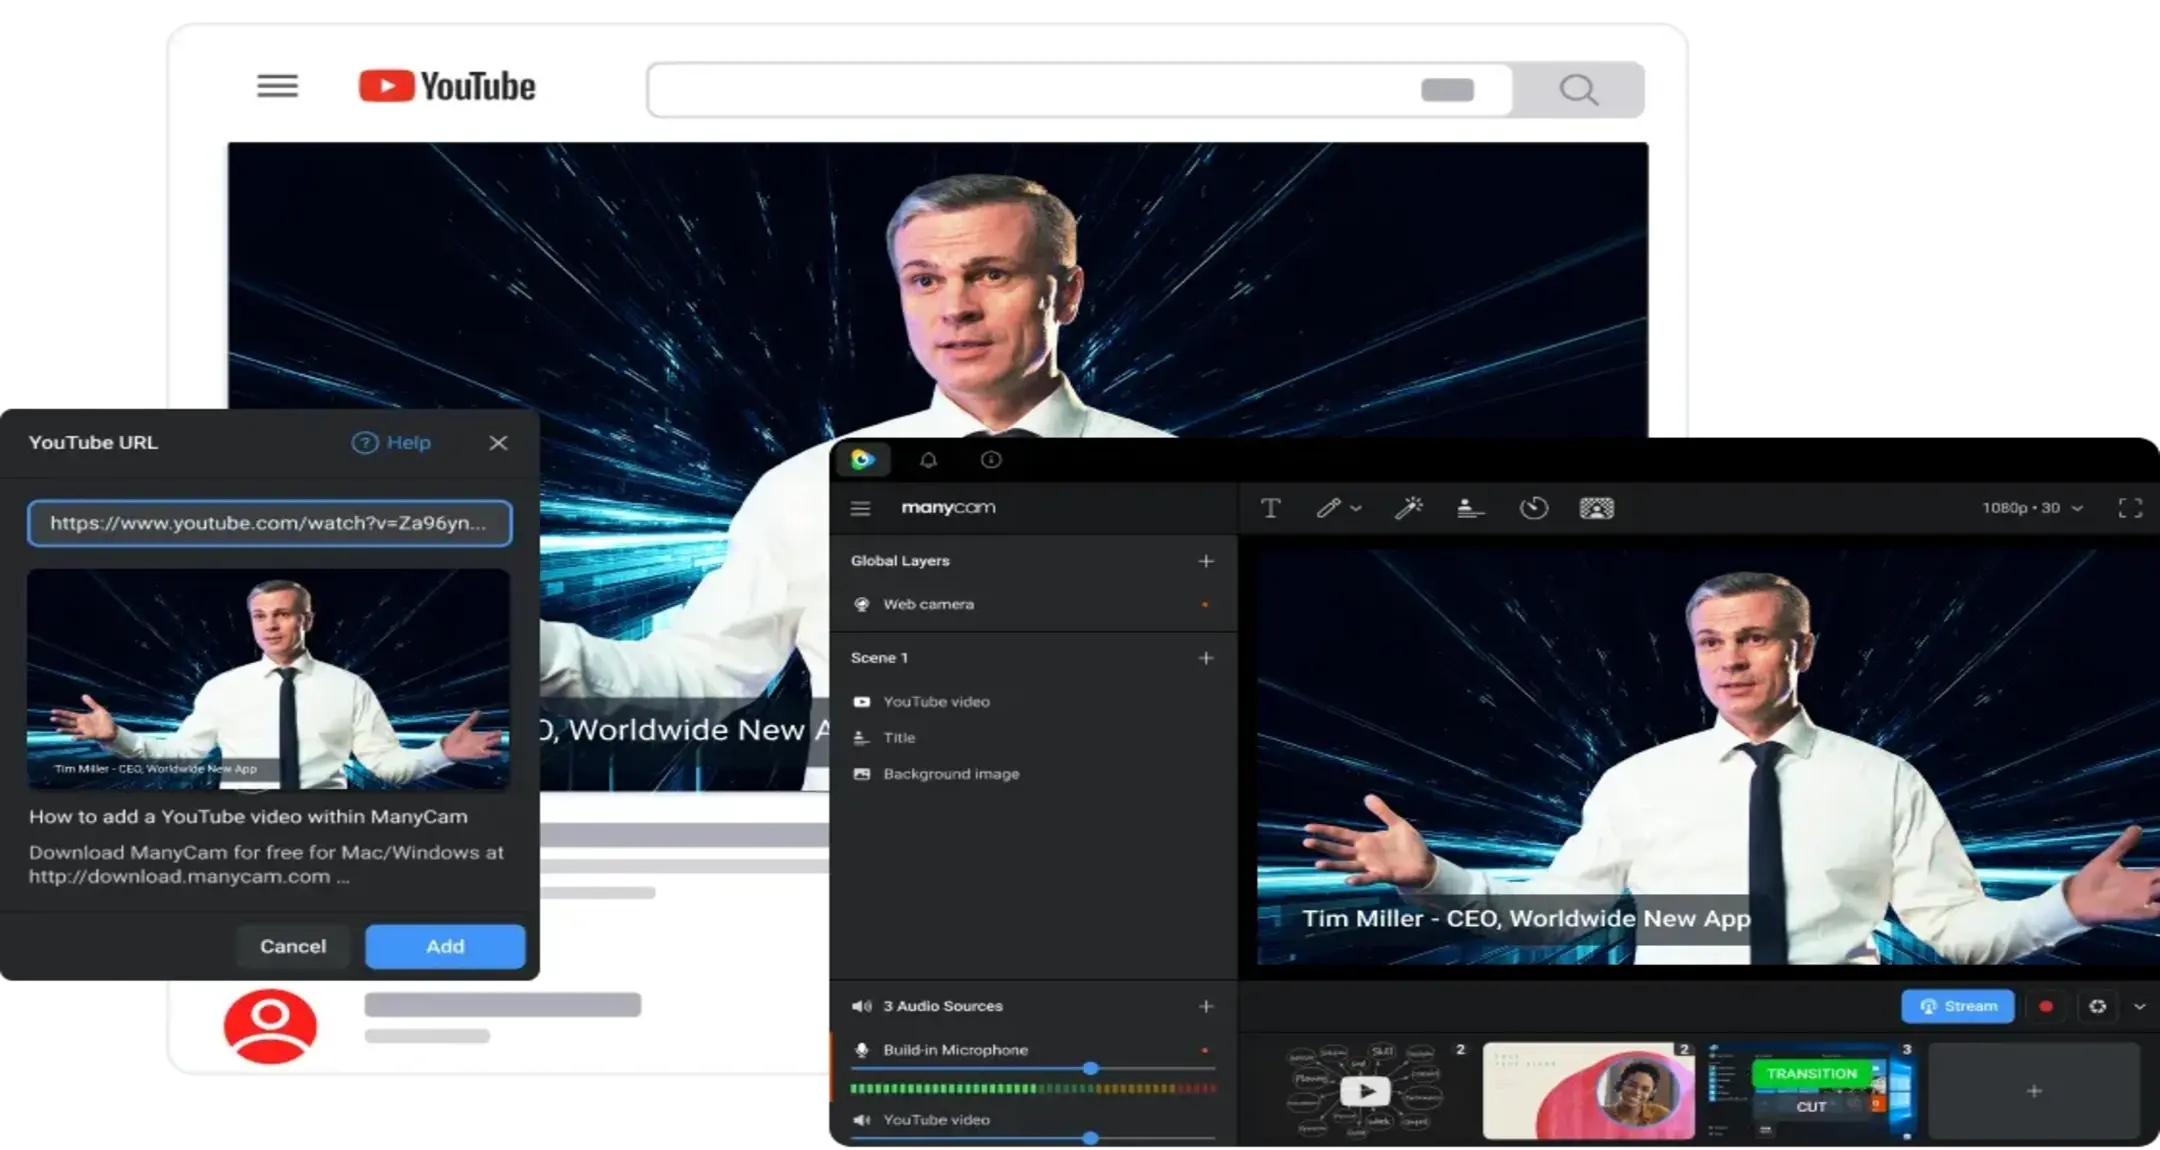Click the video preview thumbnail in the dialog

pyautogui.click(x=268, y=679)
